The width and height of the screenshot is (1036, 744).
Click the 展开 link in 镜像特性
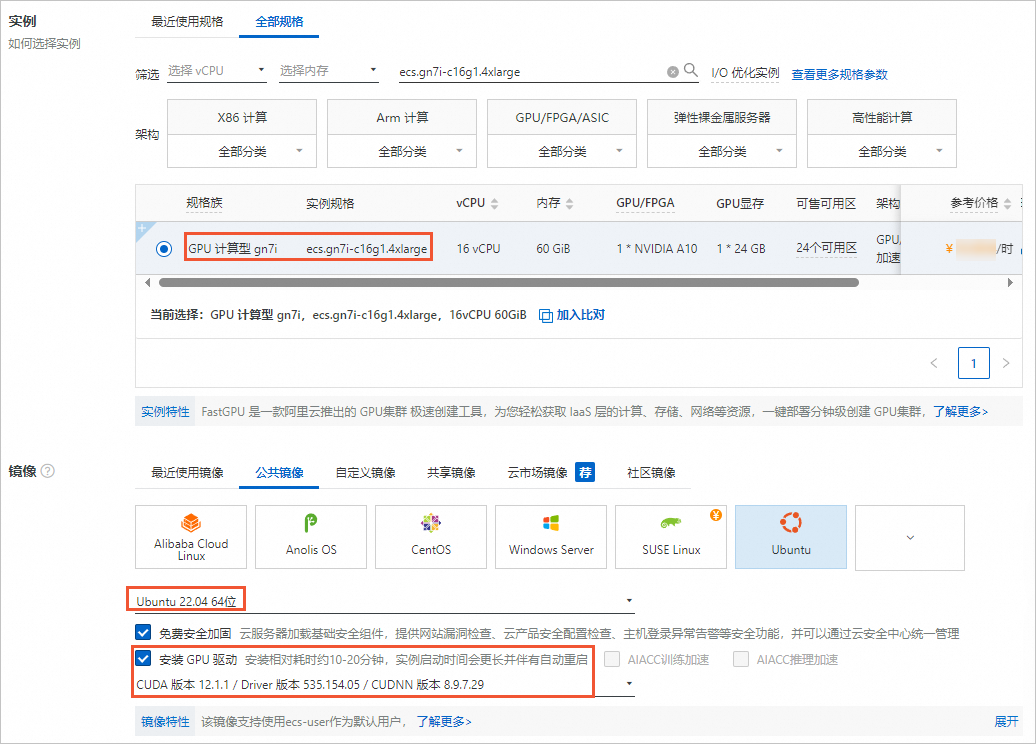[1006, 722]
